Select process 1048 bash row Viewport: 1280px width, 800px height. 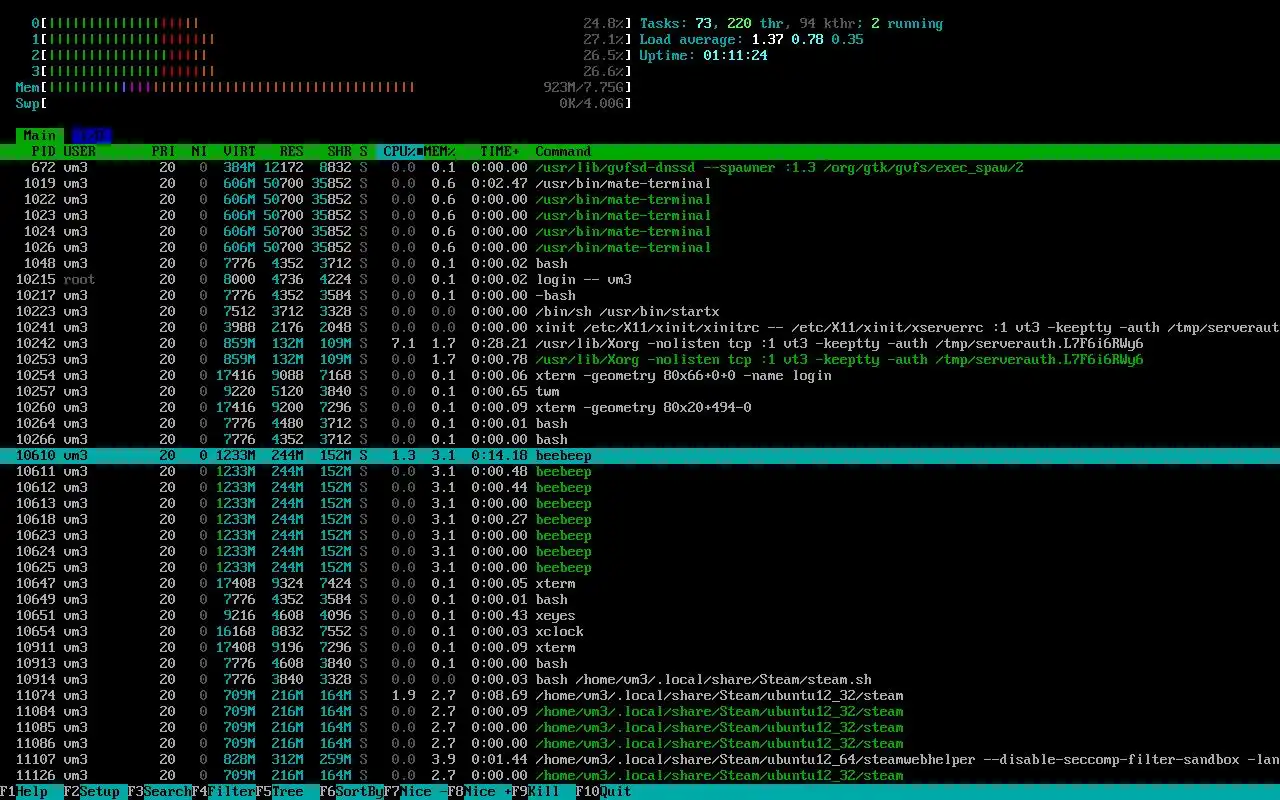[x=640, y=263]
